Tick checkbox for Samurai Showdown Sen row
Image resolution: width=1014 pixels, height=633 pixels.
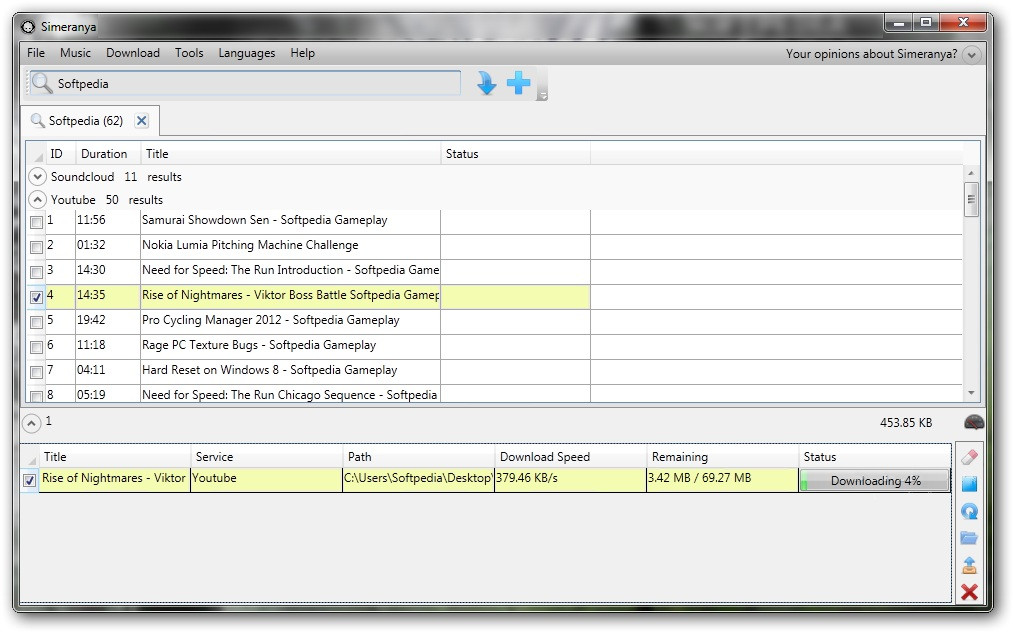[x=37, y=222]
